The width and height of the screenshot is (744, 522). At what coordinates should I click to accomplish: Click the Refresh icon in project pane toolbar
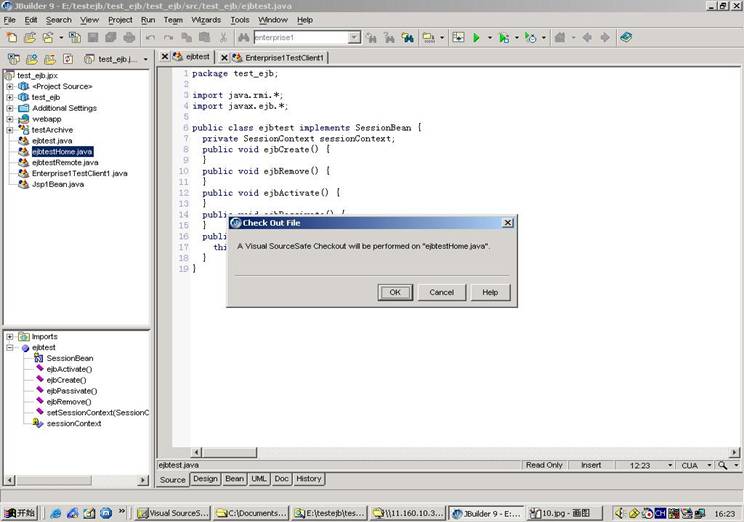coord(68,59)
